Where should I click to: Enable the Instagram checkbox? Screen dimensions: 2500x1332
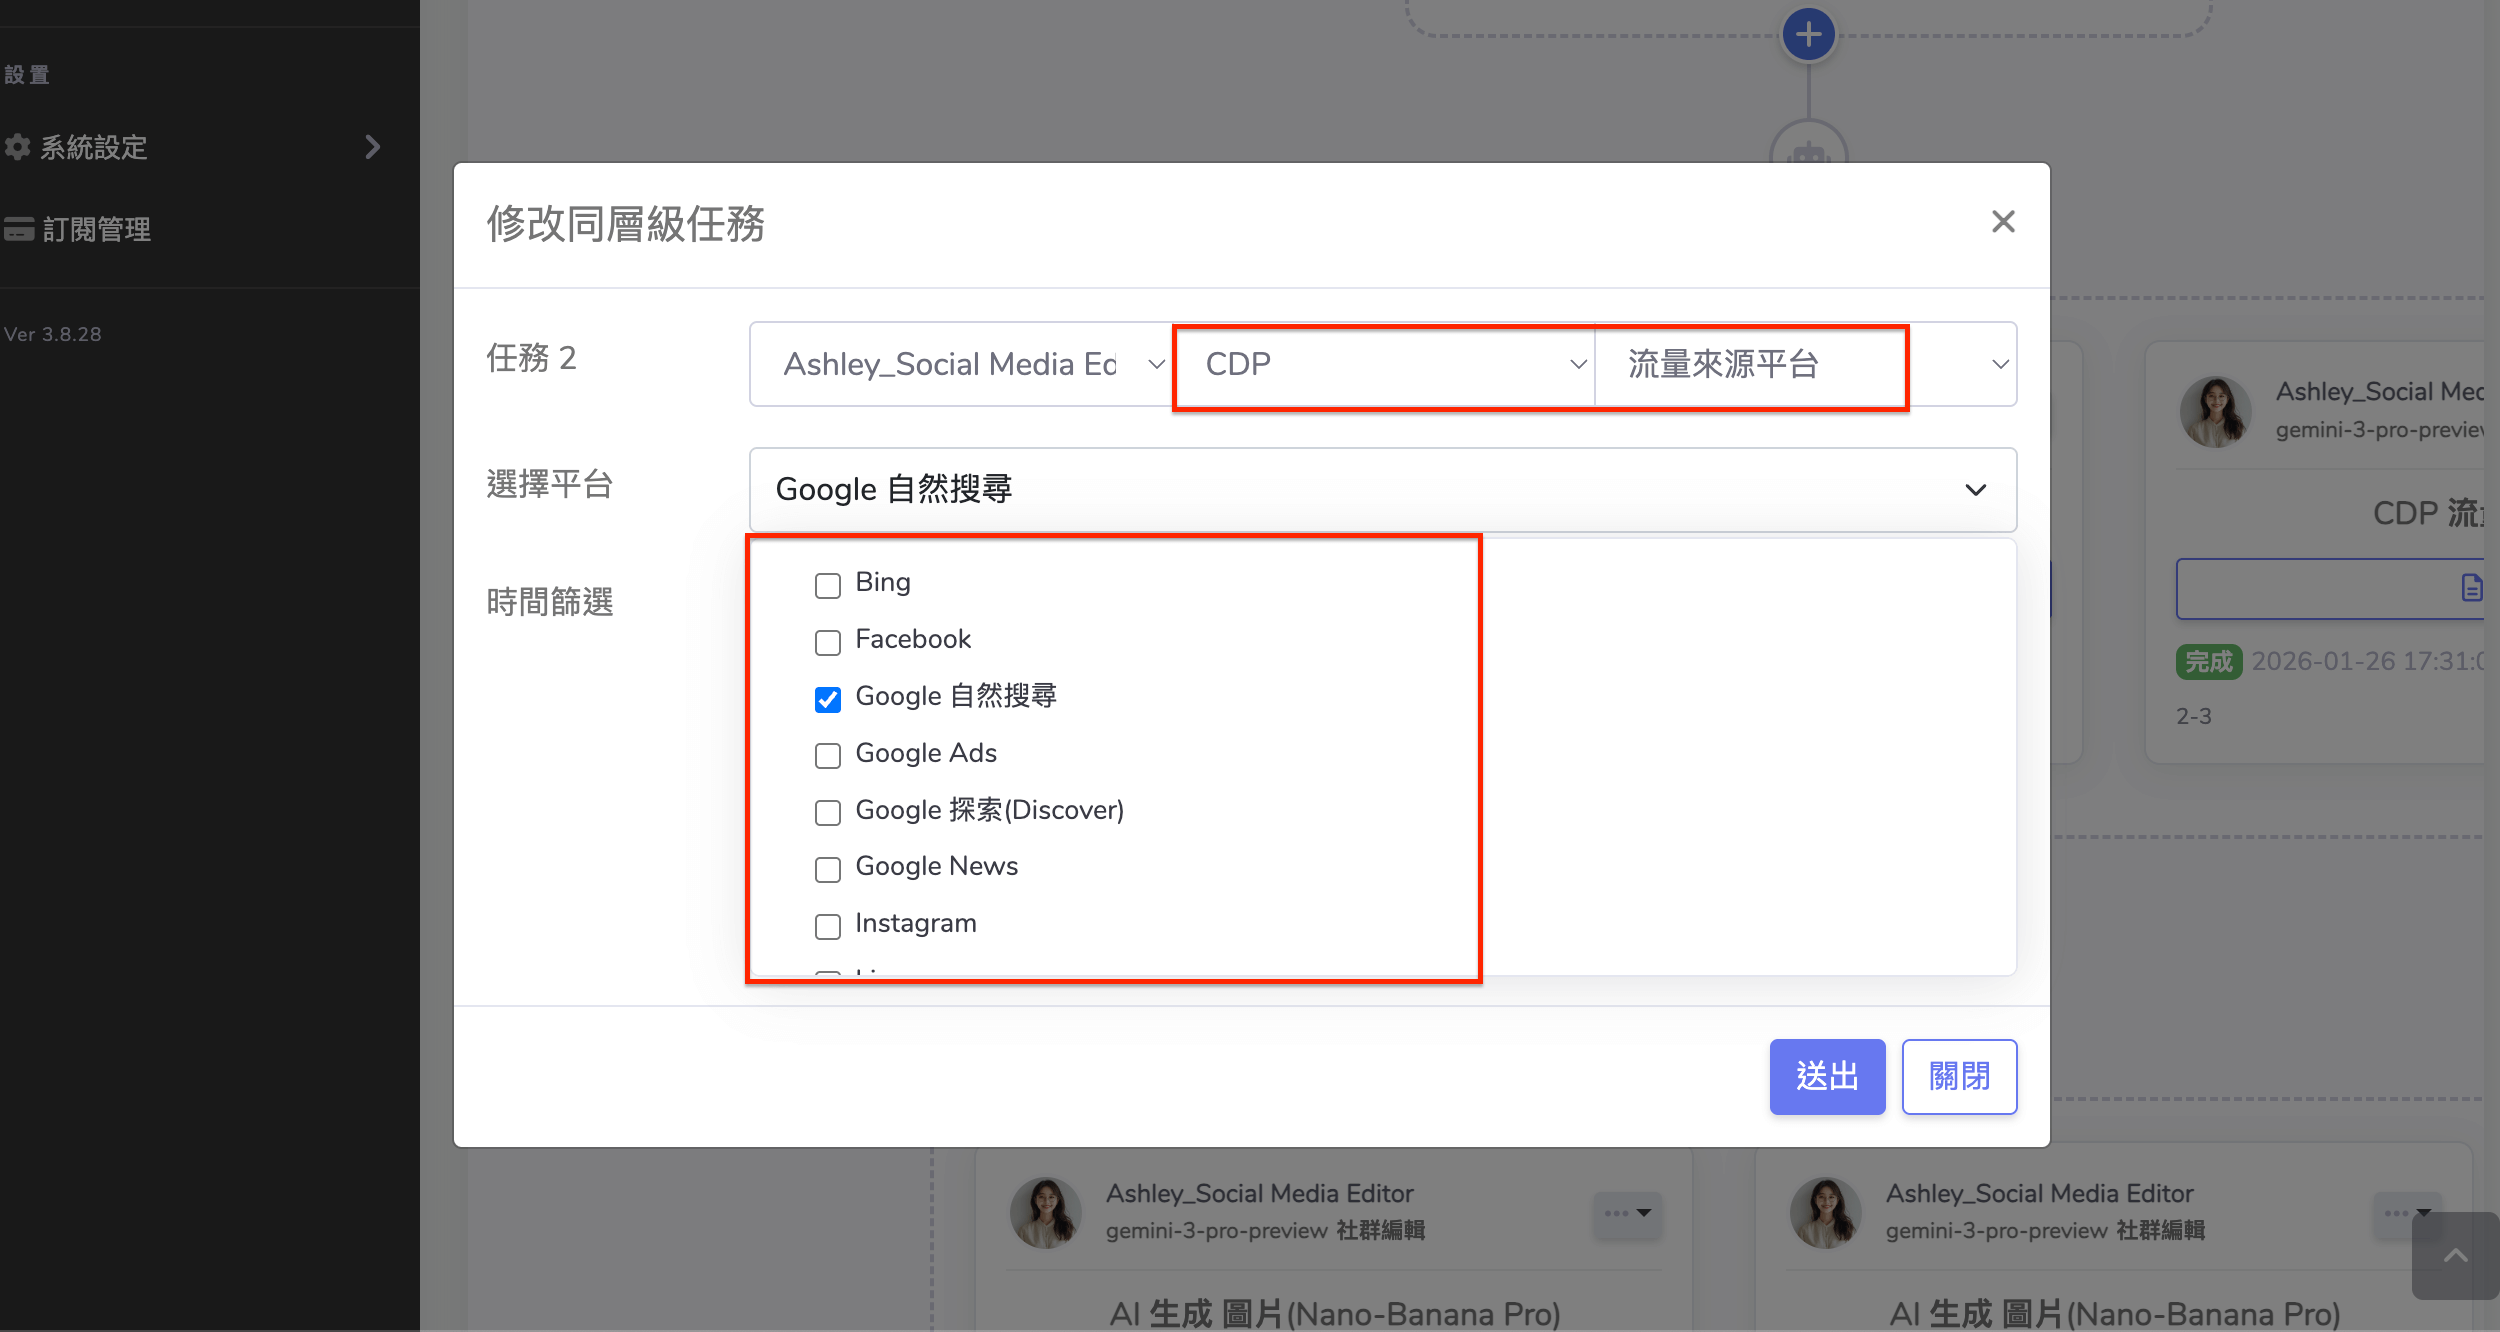(828, 926)
